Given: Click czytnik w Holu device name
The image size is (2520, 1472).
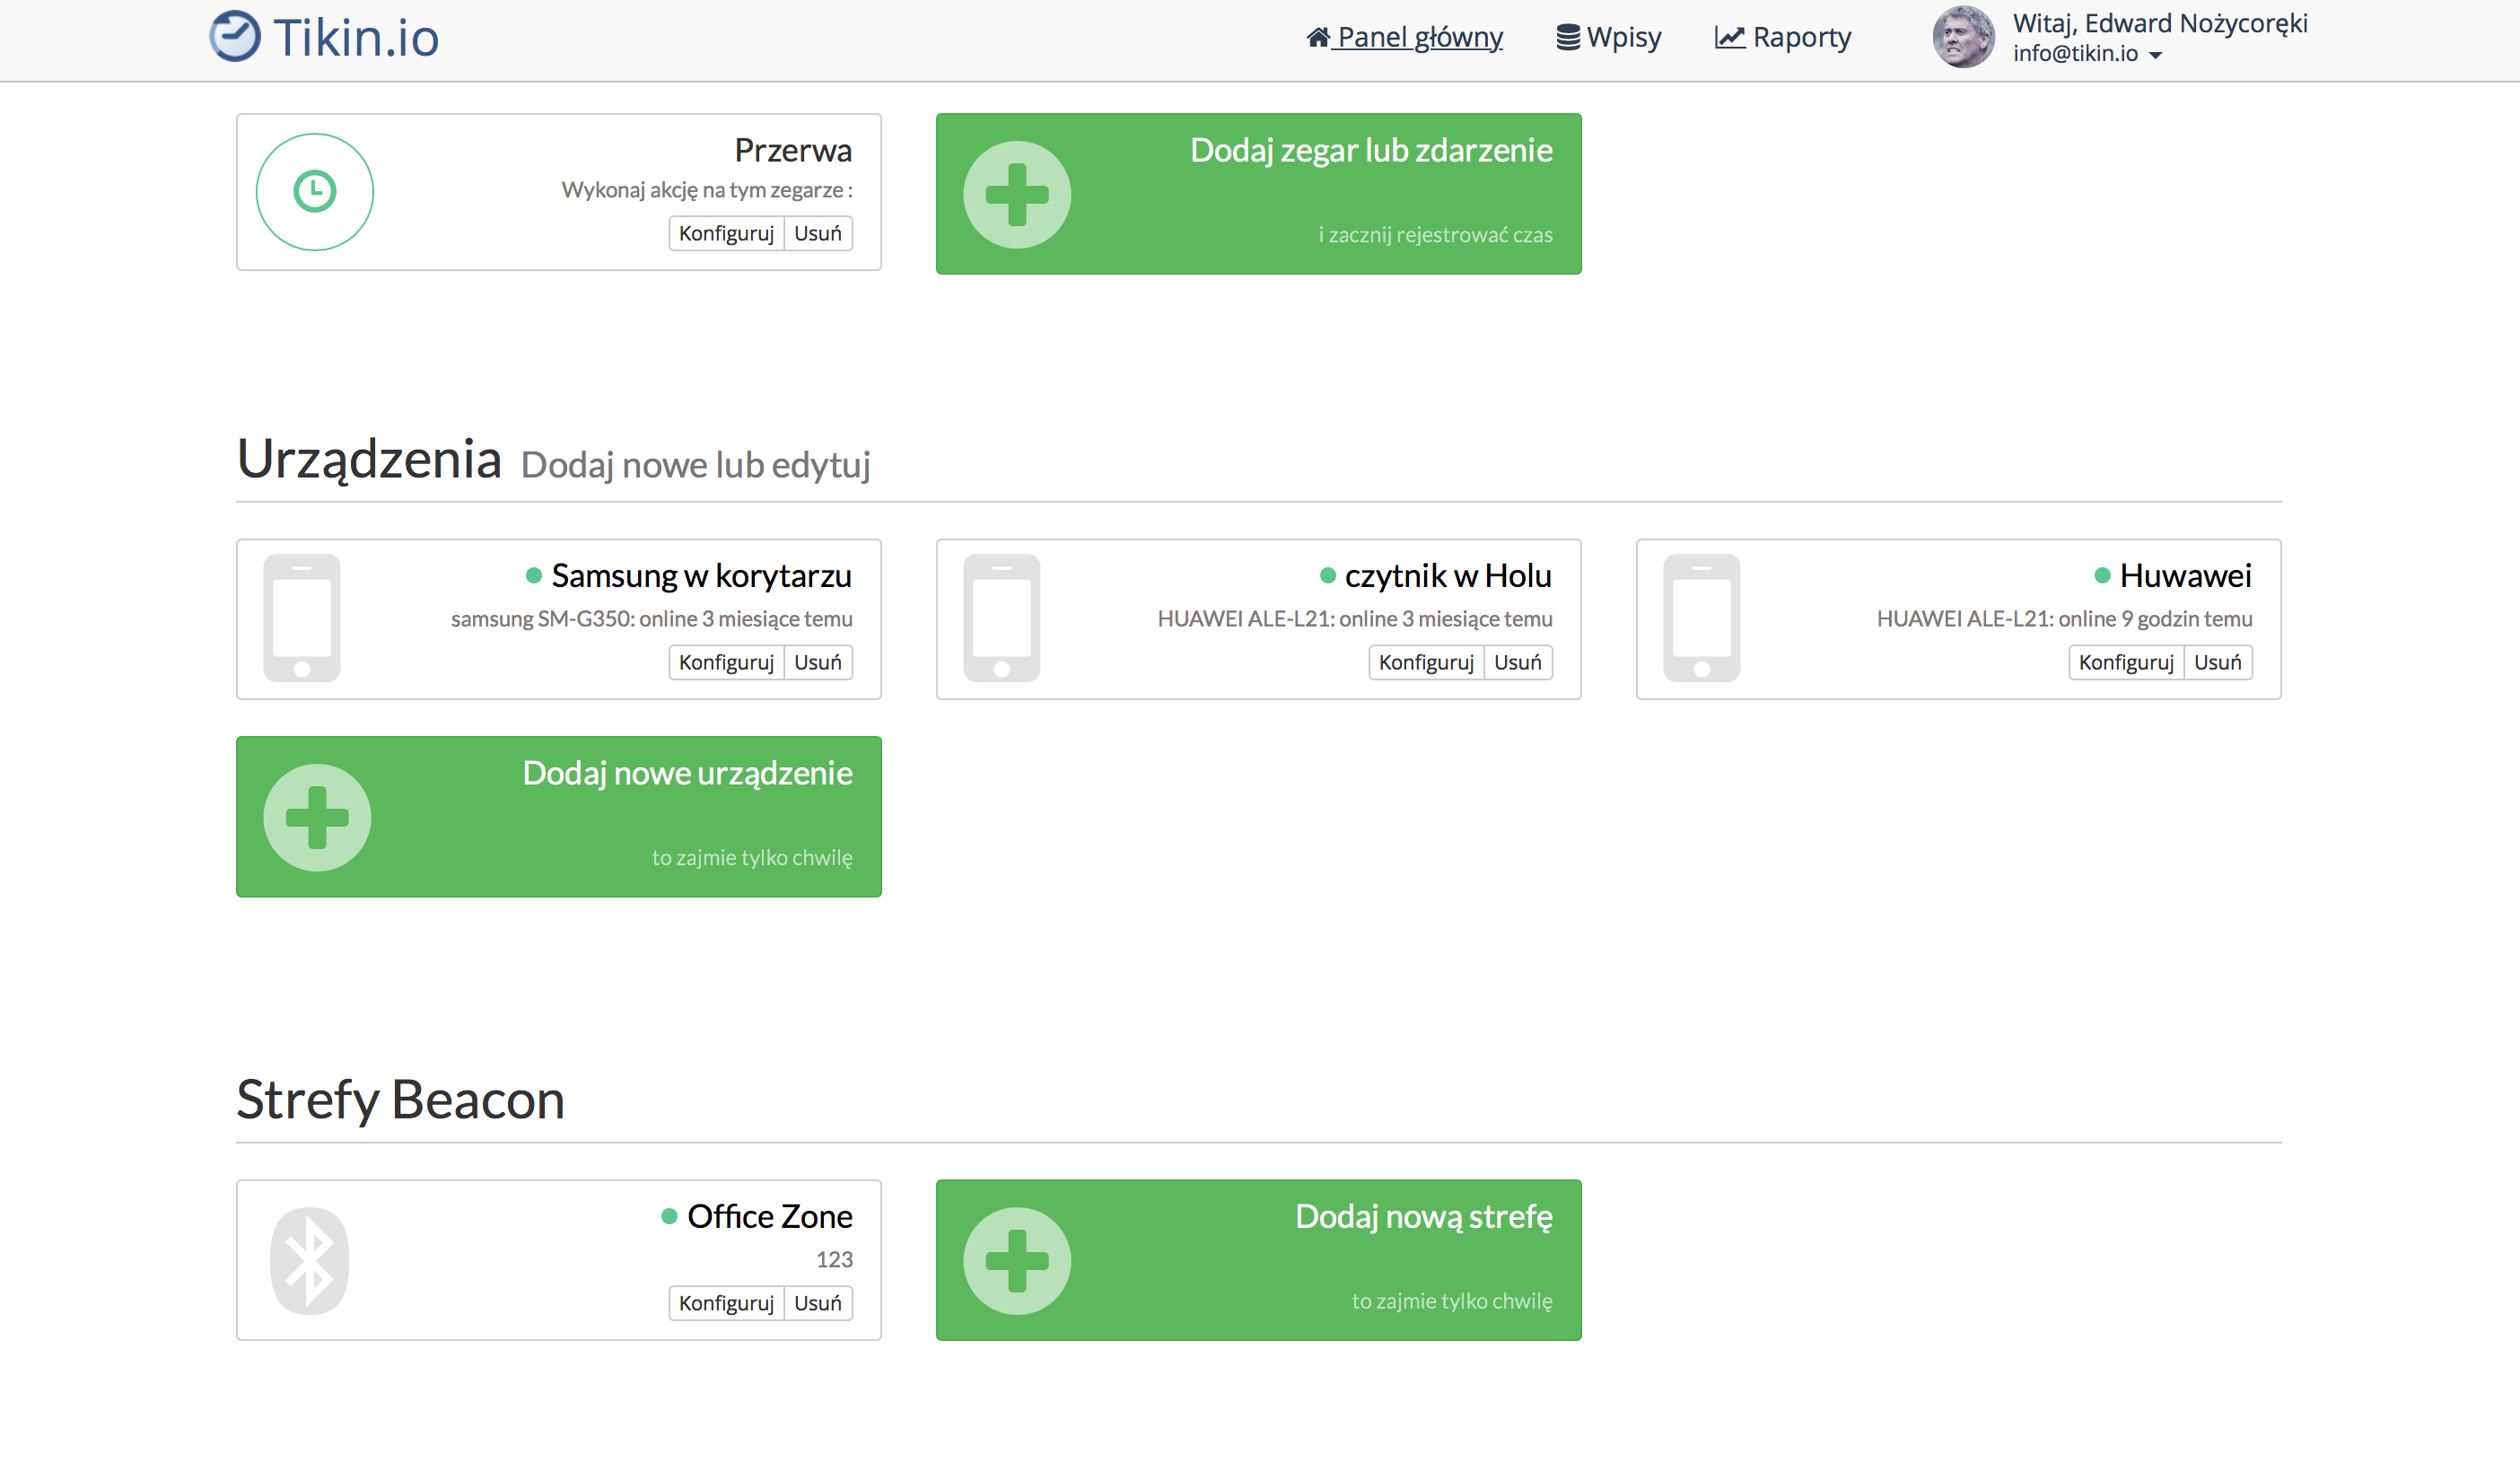Looking at the screenshot, I should [1448, 576].
